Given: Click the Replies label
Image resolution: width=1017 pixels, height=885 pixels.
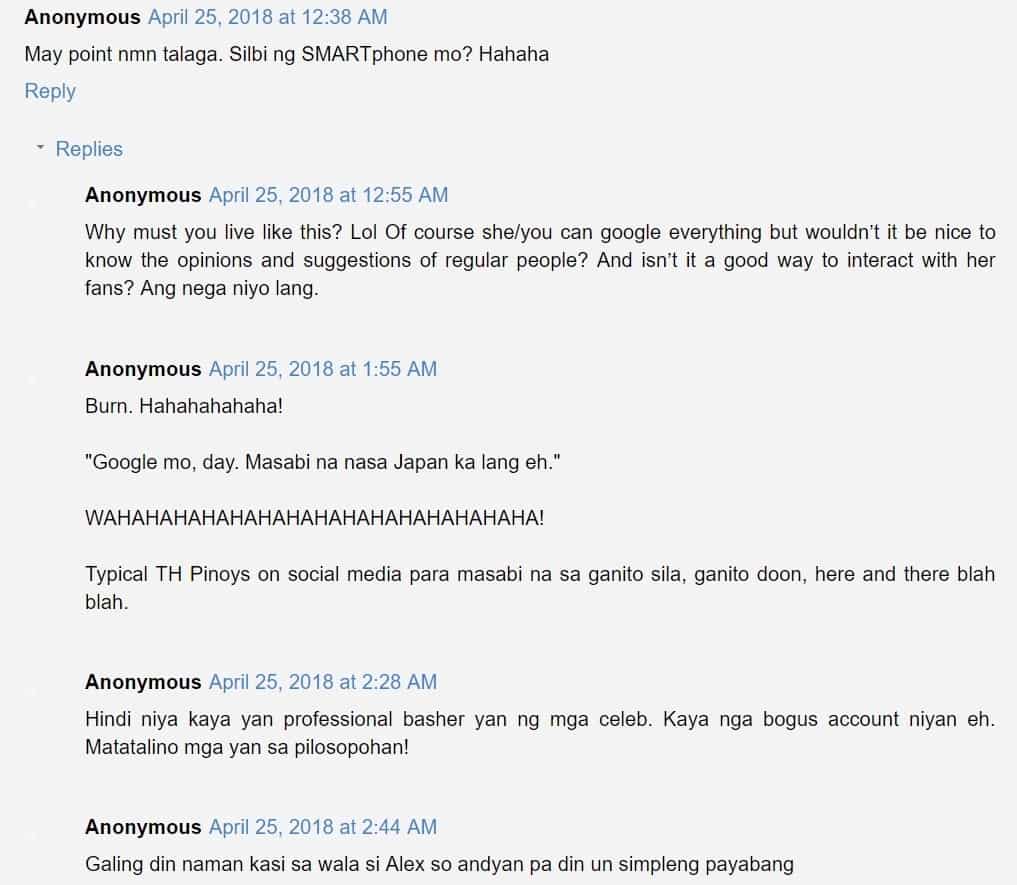Looking at the screenshot, I should 89,149.
